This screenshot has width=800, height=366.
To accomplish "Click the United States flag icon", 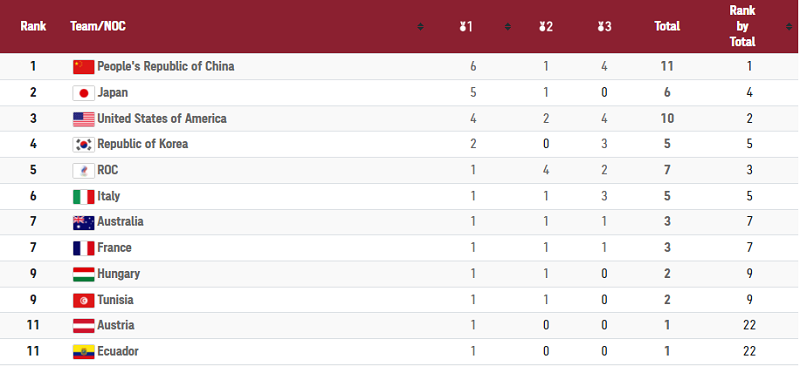I will pyautogui.click(x=84, y=119).
